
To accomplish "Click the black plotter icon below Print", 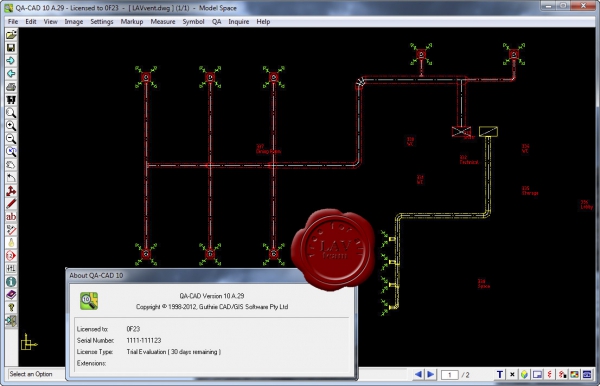I will tap(11, 100).
